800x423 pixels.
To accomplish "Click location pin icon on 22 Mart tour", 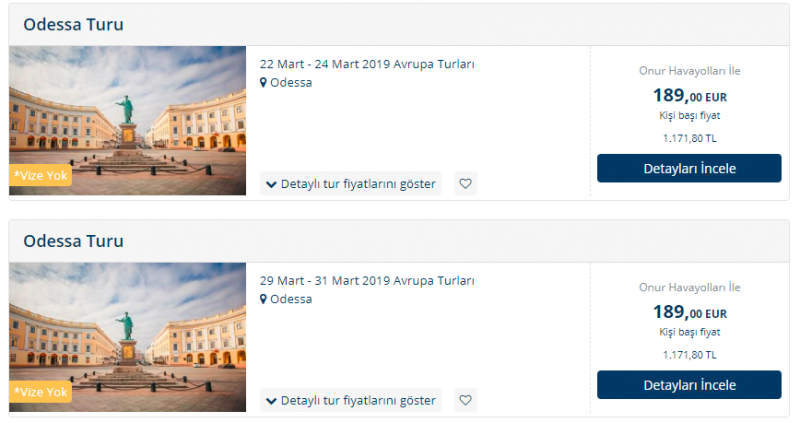I will tap(264, 83).
